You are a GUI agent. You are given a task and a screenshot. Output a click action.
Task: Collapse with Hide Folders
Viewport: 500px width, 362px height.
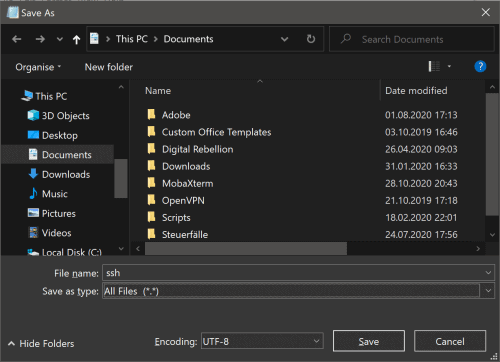[x=41, y=343]
